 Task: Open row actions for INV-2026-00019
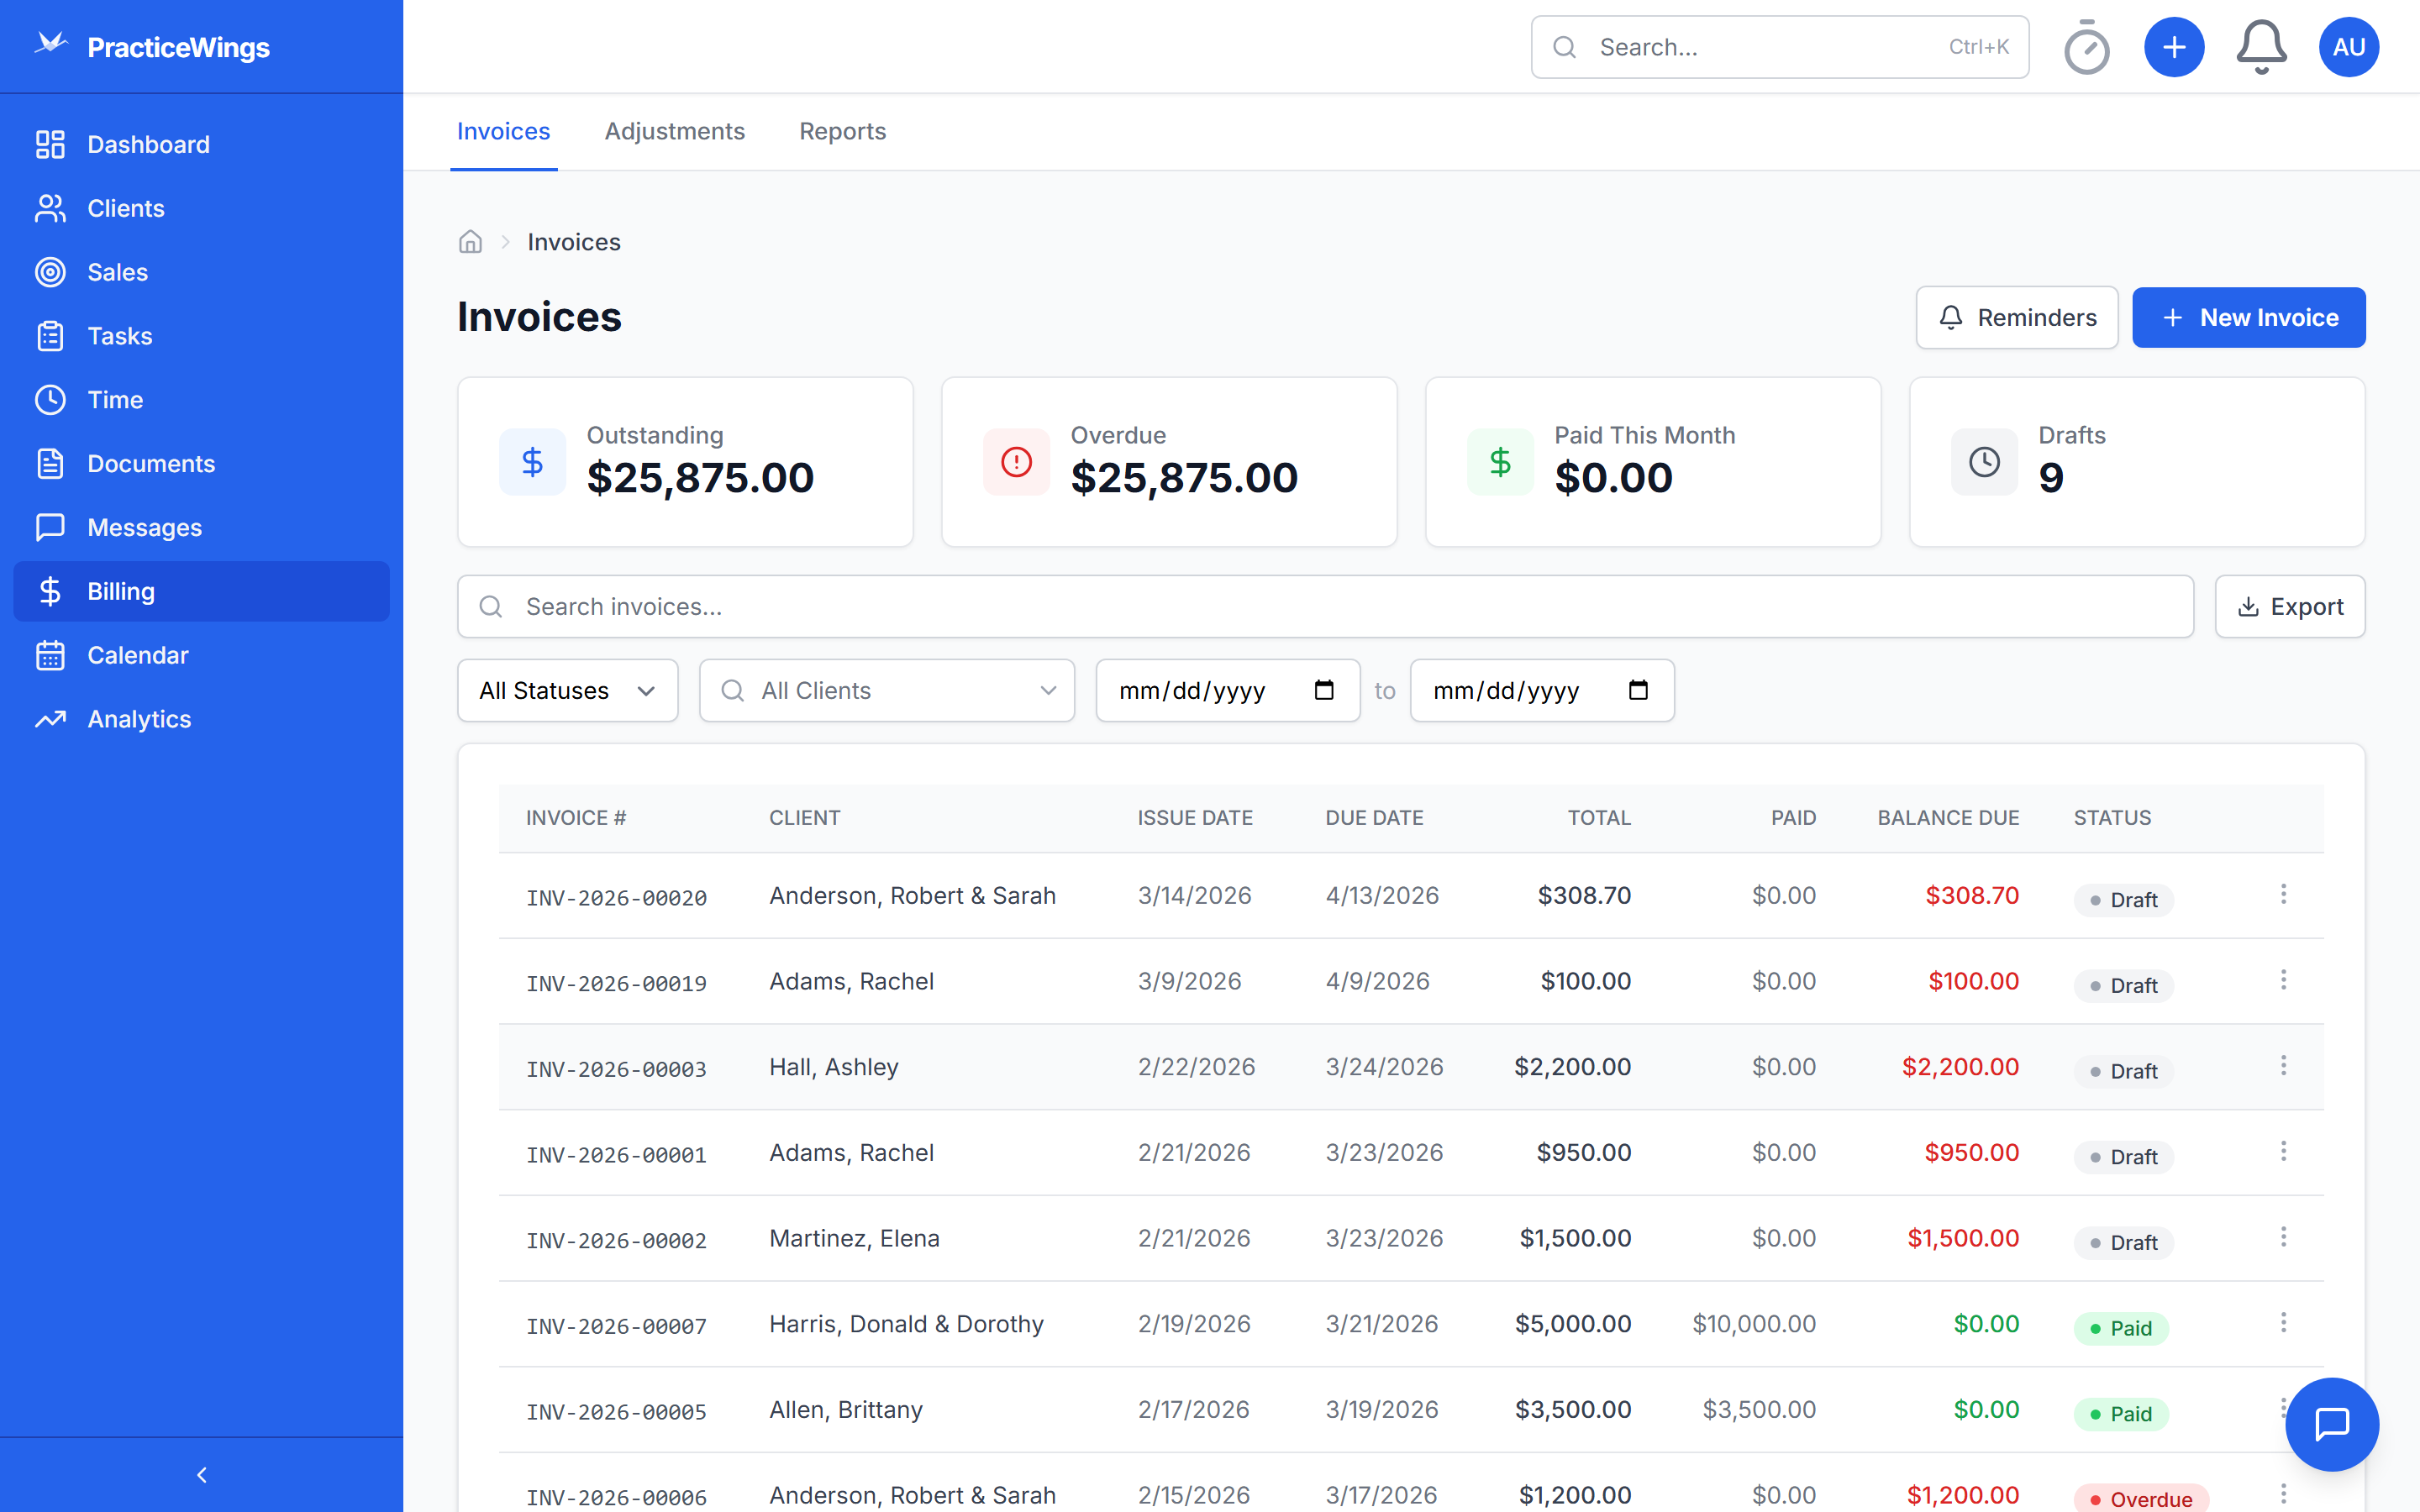click(x=2283, y=980)
